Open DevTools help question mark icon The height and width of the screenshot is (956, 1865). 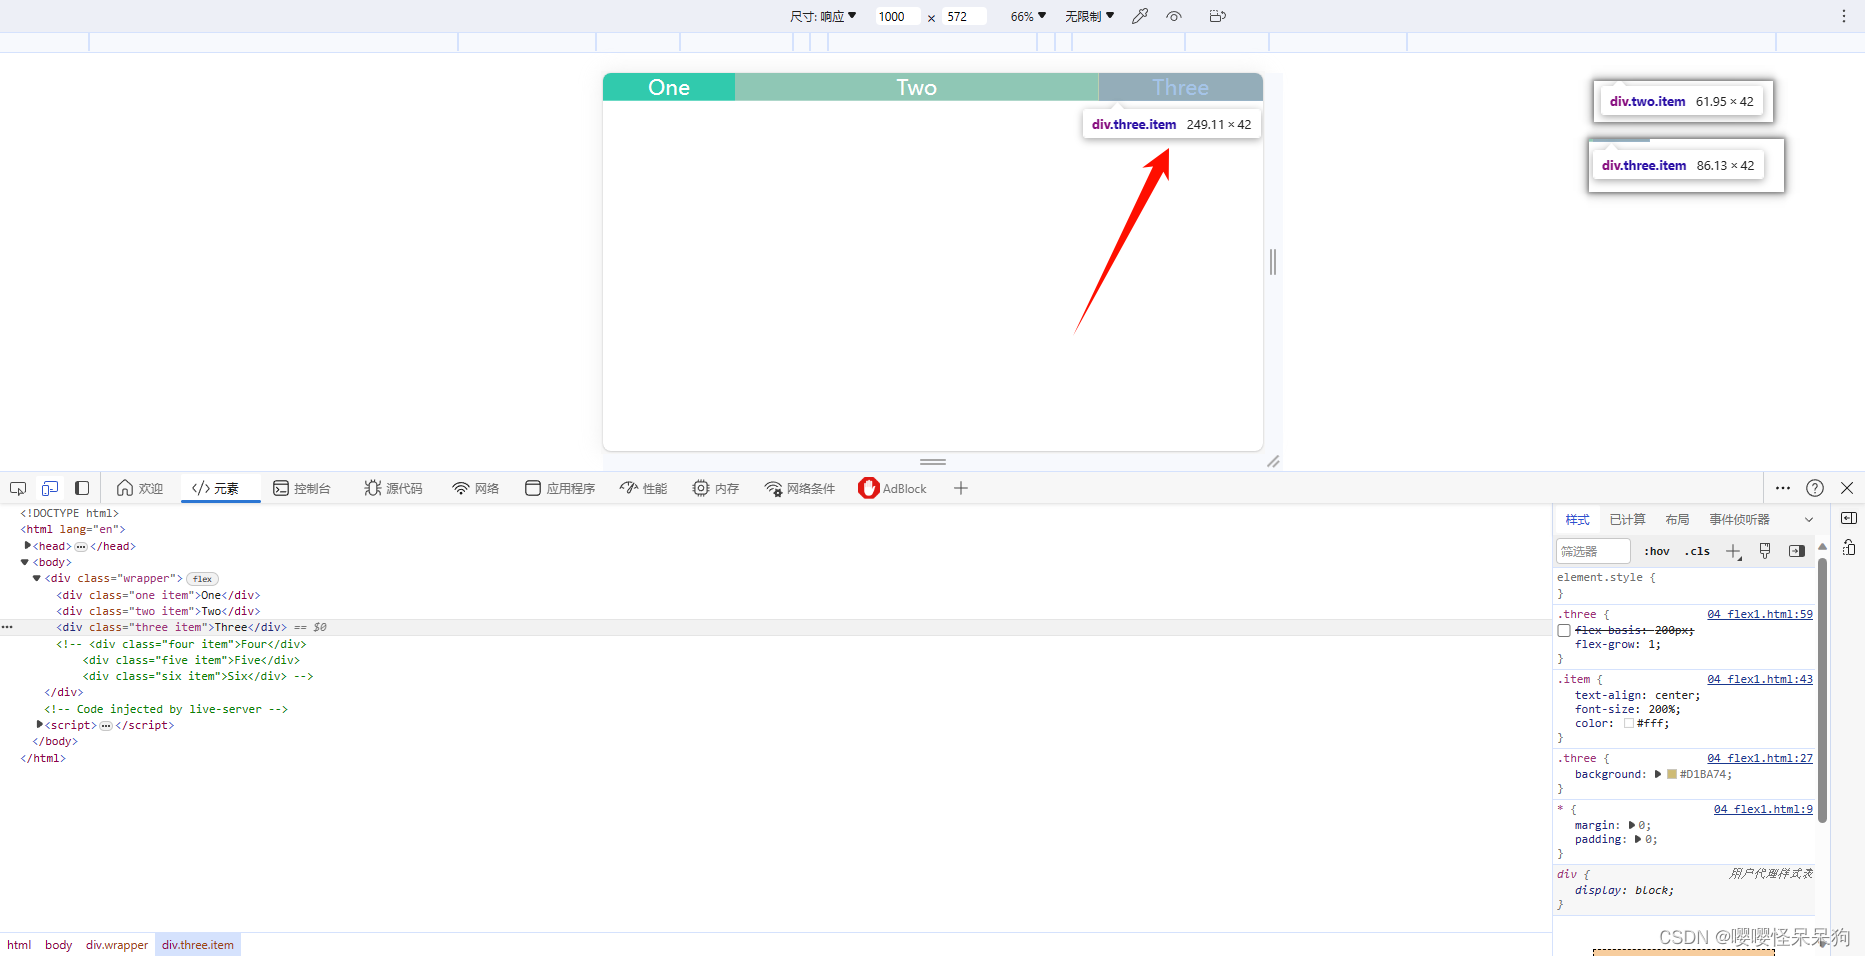(x=1815, y=488)
